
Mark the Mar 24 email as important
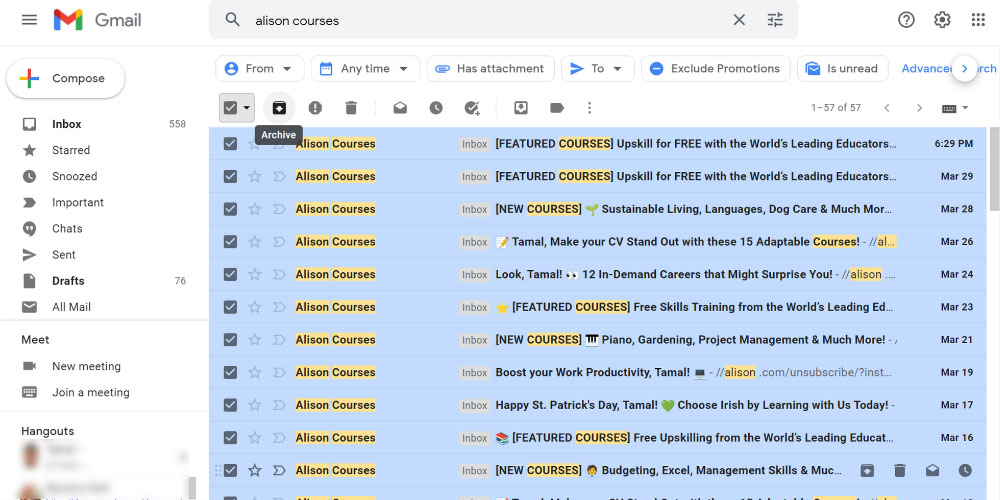pos(279,274)
